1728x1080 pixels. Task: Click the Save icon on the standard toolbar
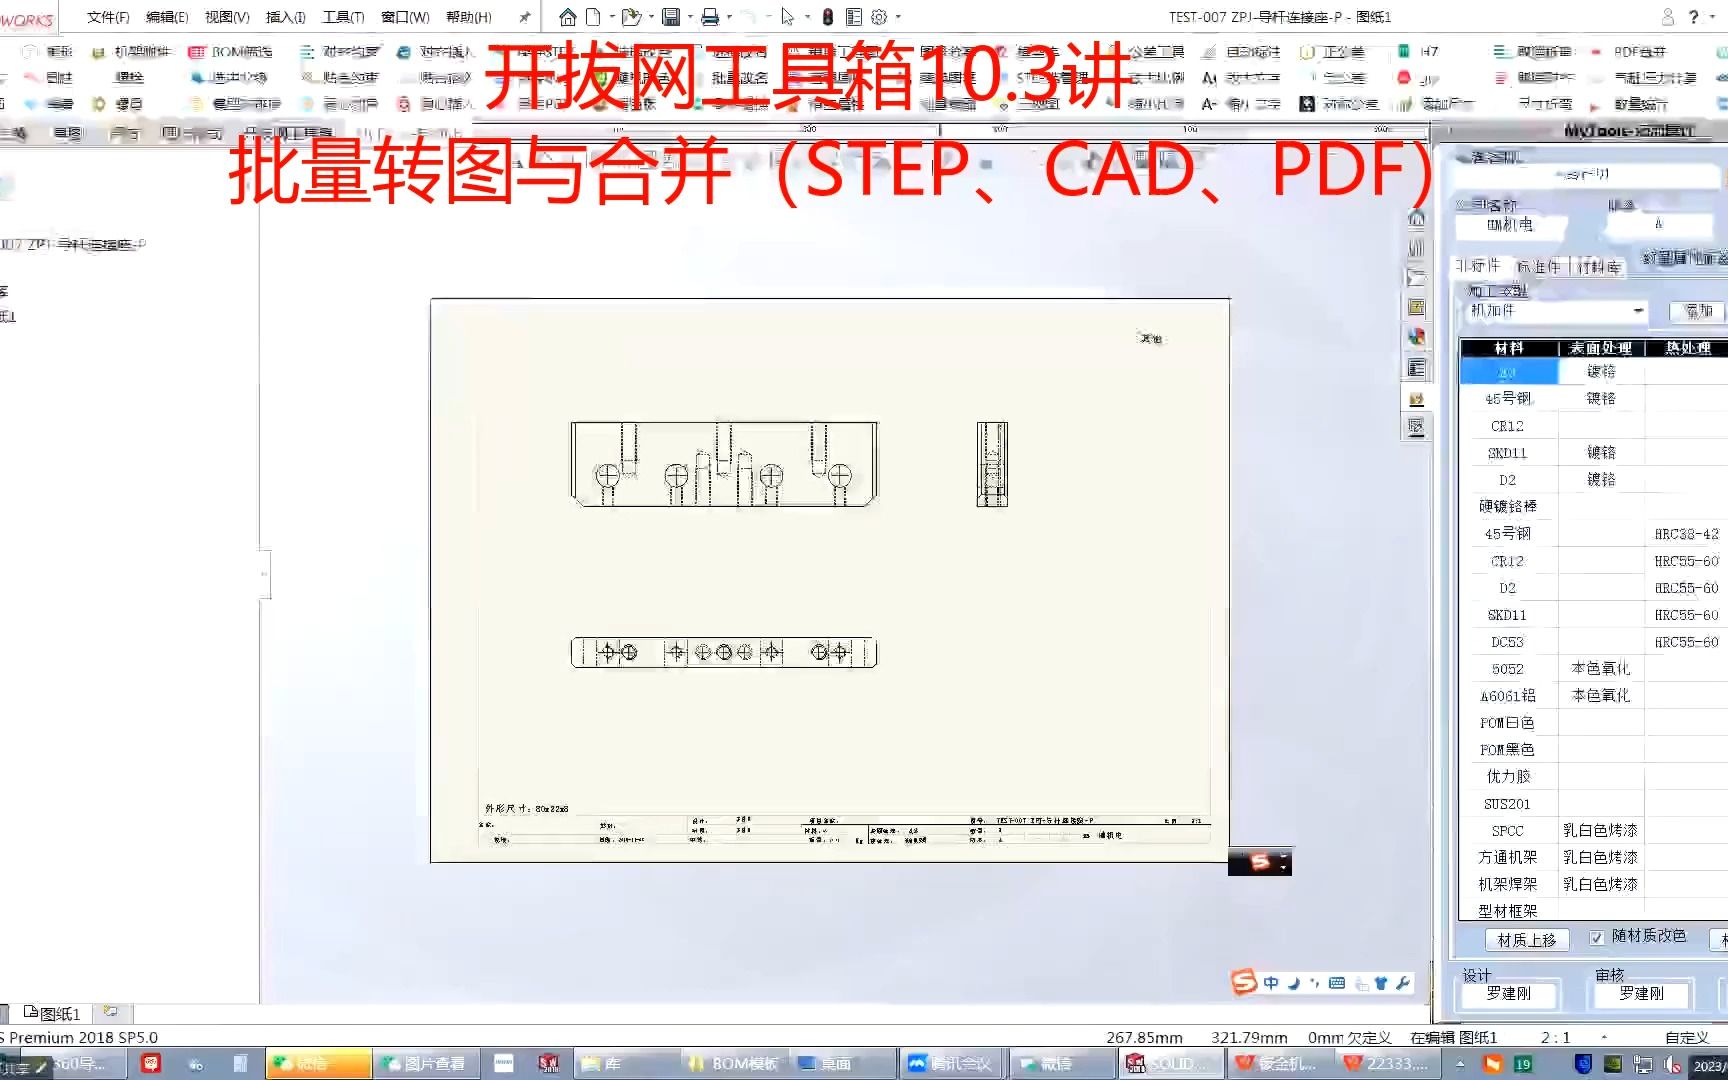click(672, 17)
